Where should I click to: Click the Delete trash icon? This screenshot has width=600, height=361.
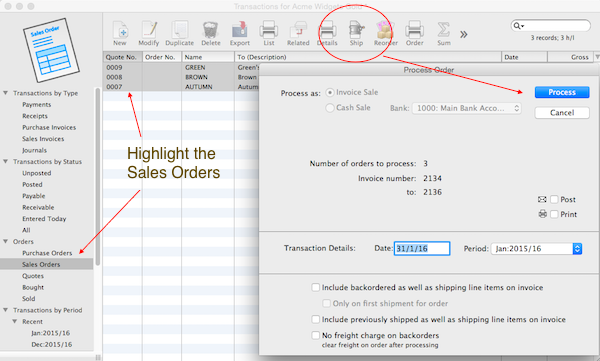(x=210, y=30)
